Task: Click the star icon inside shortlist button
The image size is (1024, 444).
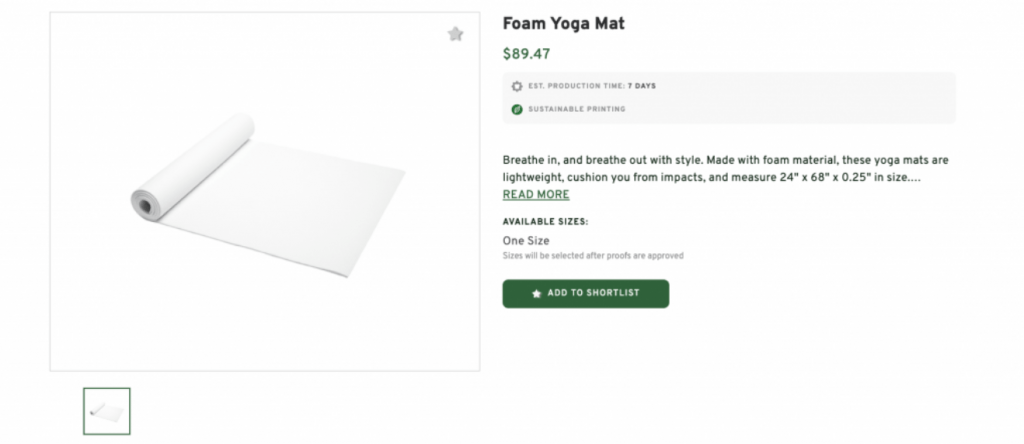Action: [x=537, y=294]
